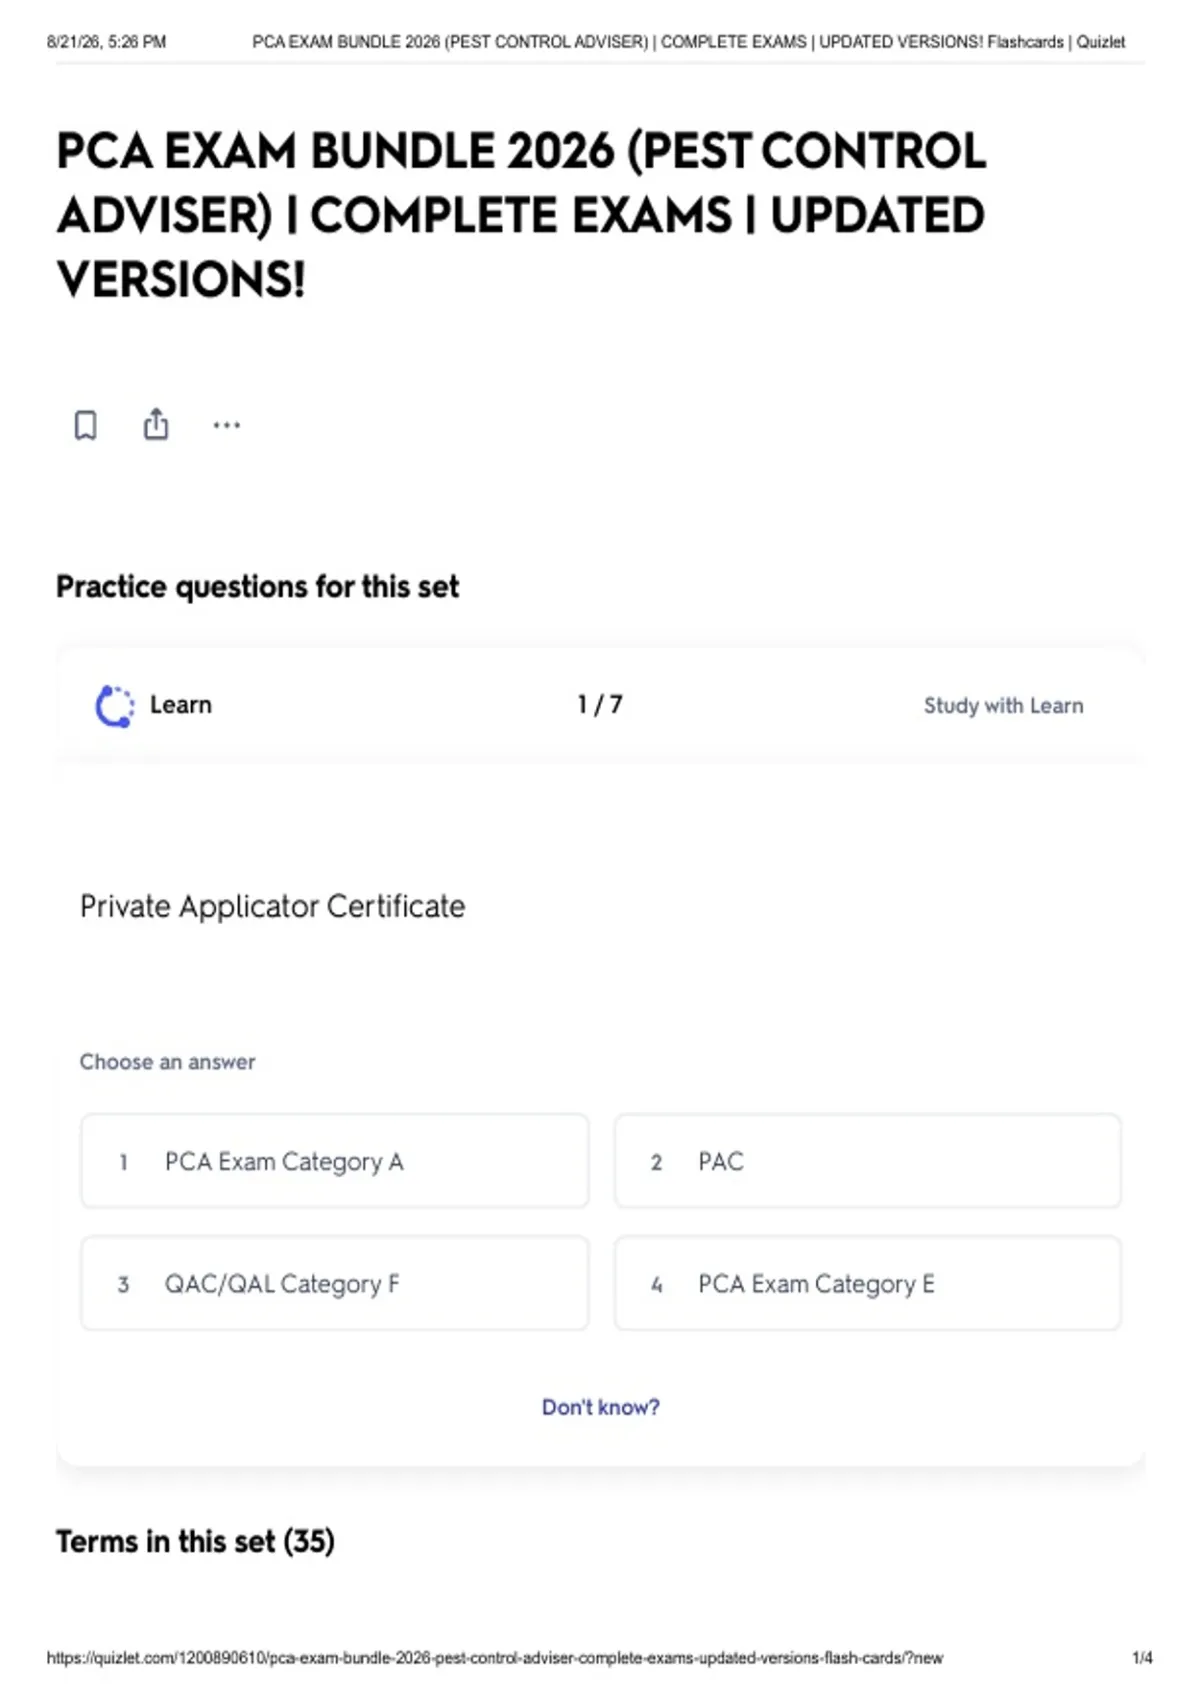Click the 1 / 7 progress indicator
Image resolution: width=1200 pixels, height=1700 pixels.
600,705
